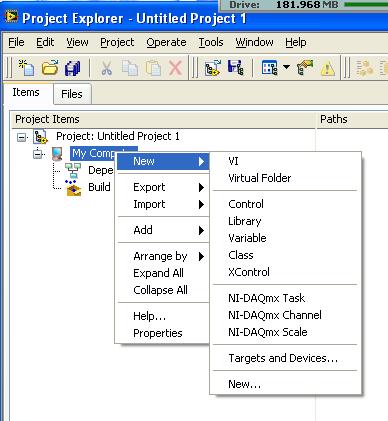Choose New... at submenu bottom
Screen dimensions: 388x421
286,384
